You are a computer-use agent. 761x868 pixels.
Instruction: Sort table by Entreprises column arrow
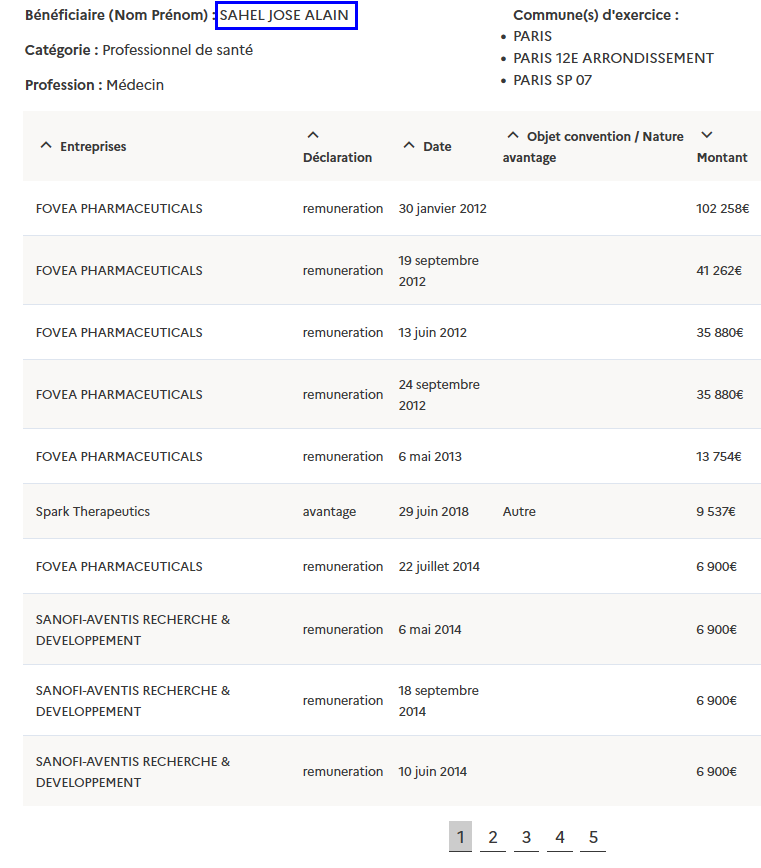[x=45, y=146]
